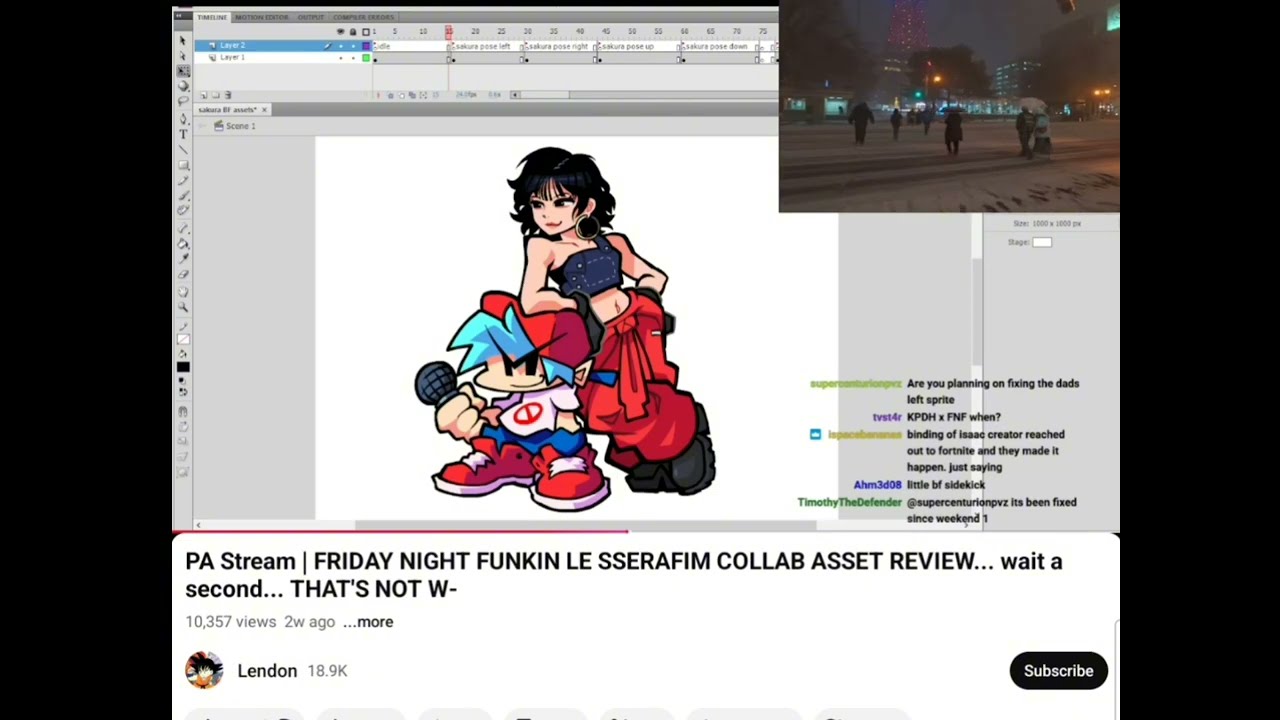Close the sakura BF assets document tab
Image resolution: width=1280 pixels, height=720 pixels.
click(265, 109)
